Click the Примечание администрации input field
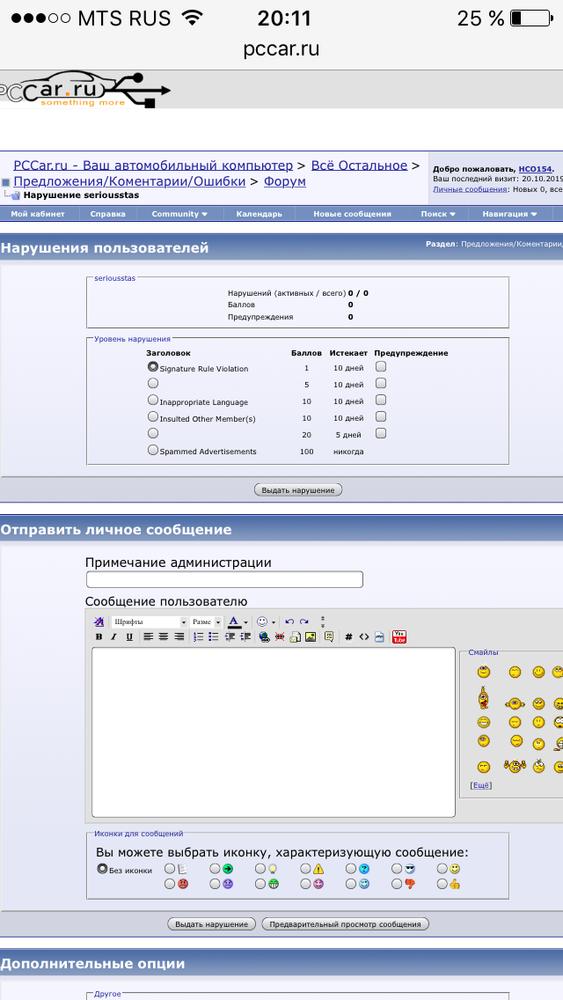 [x=224, y=579]
